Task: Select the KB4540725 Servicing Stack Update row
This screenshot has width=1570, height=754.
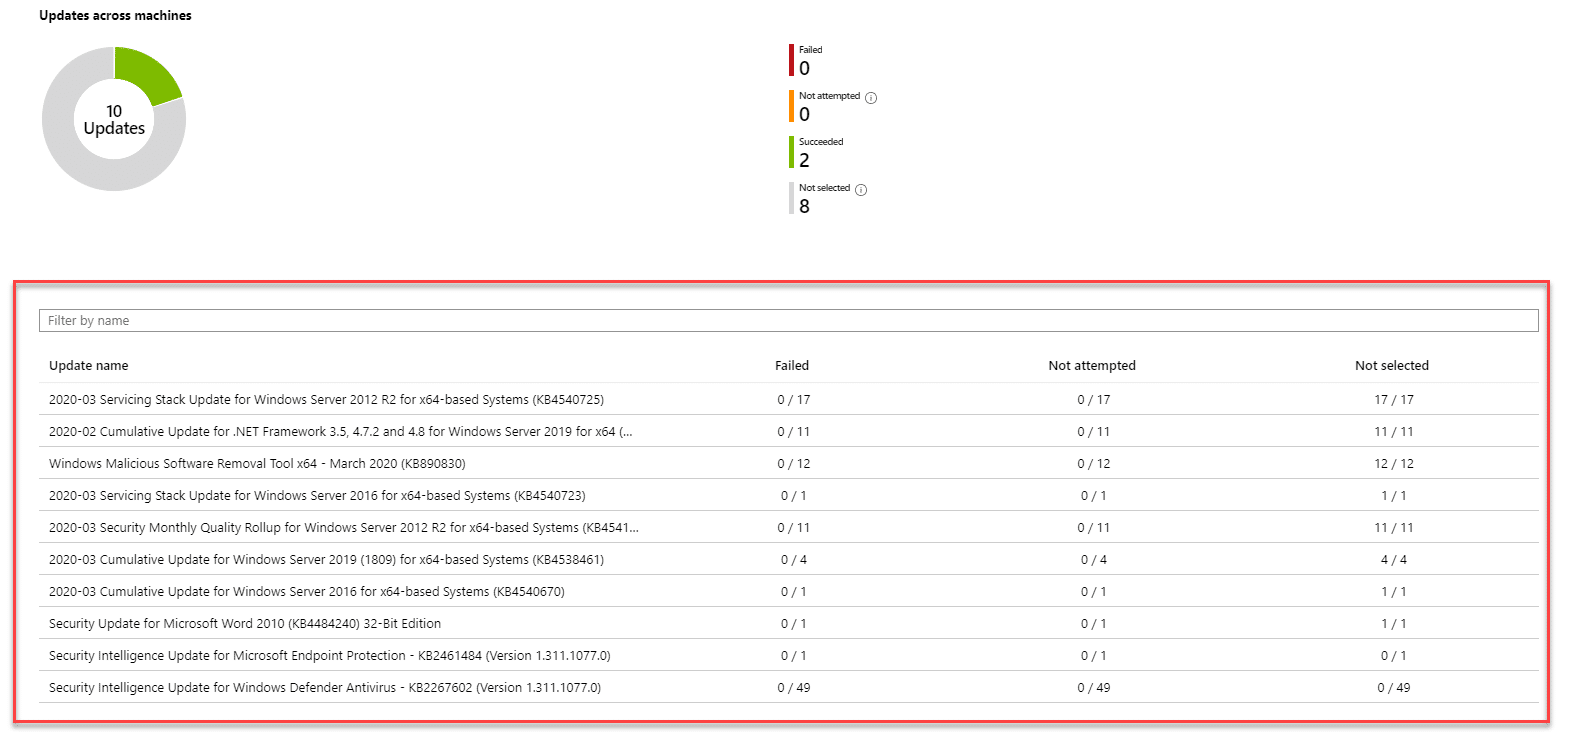Action: coord(788,399)
